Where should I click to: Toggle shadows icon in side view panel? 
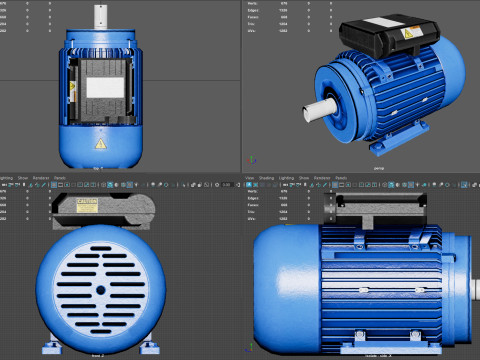[424, 184]
